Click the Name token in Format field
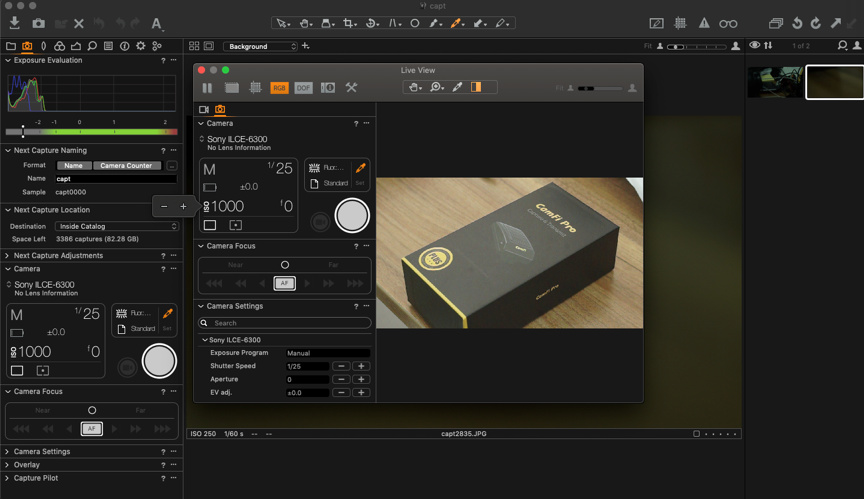This screenshot has height=499, width=864. click(73, 165)
